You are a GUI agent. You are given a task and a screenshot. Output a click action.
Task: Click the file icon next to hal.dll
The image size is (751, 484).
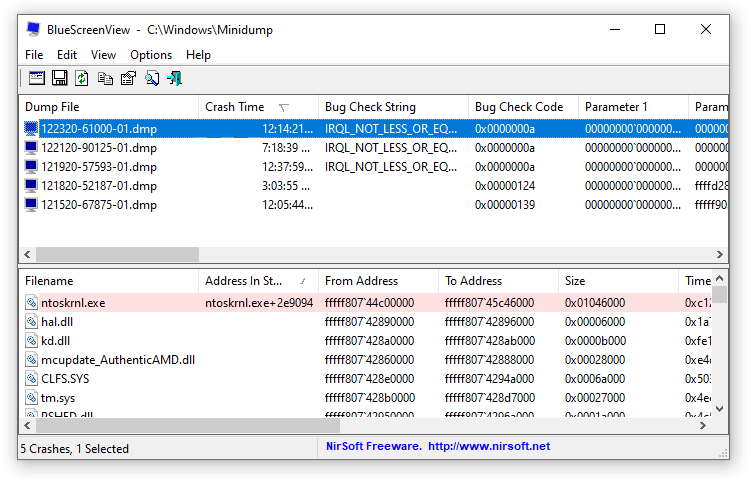pos(32,322)
